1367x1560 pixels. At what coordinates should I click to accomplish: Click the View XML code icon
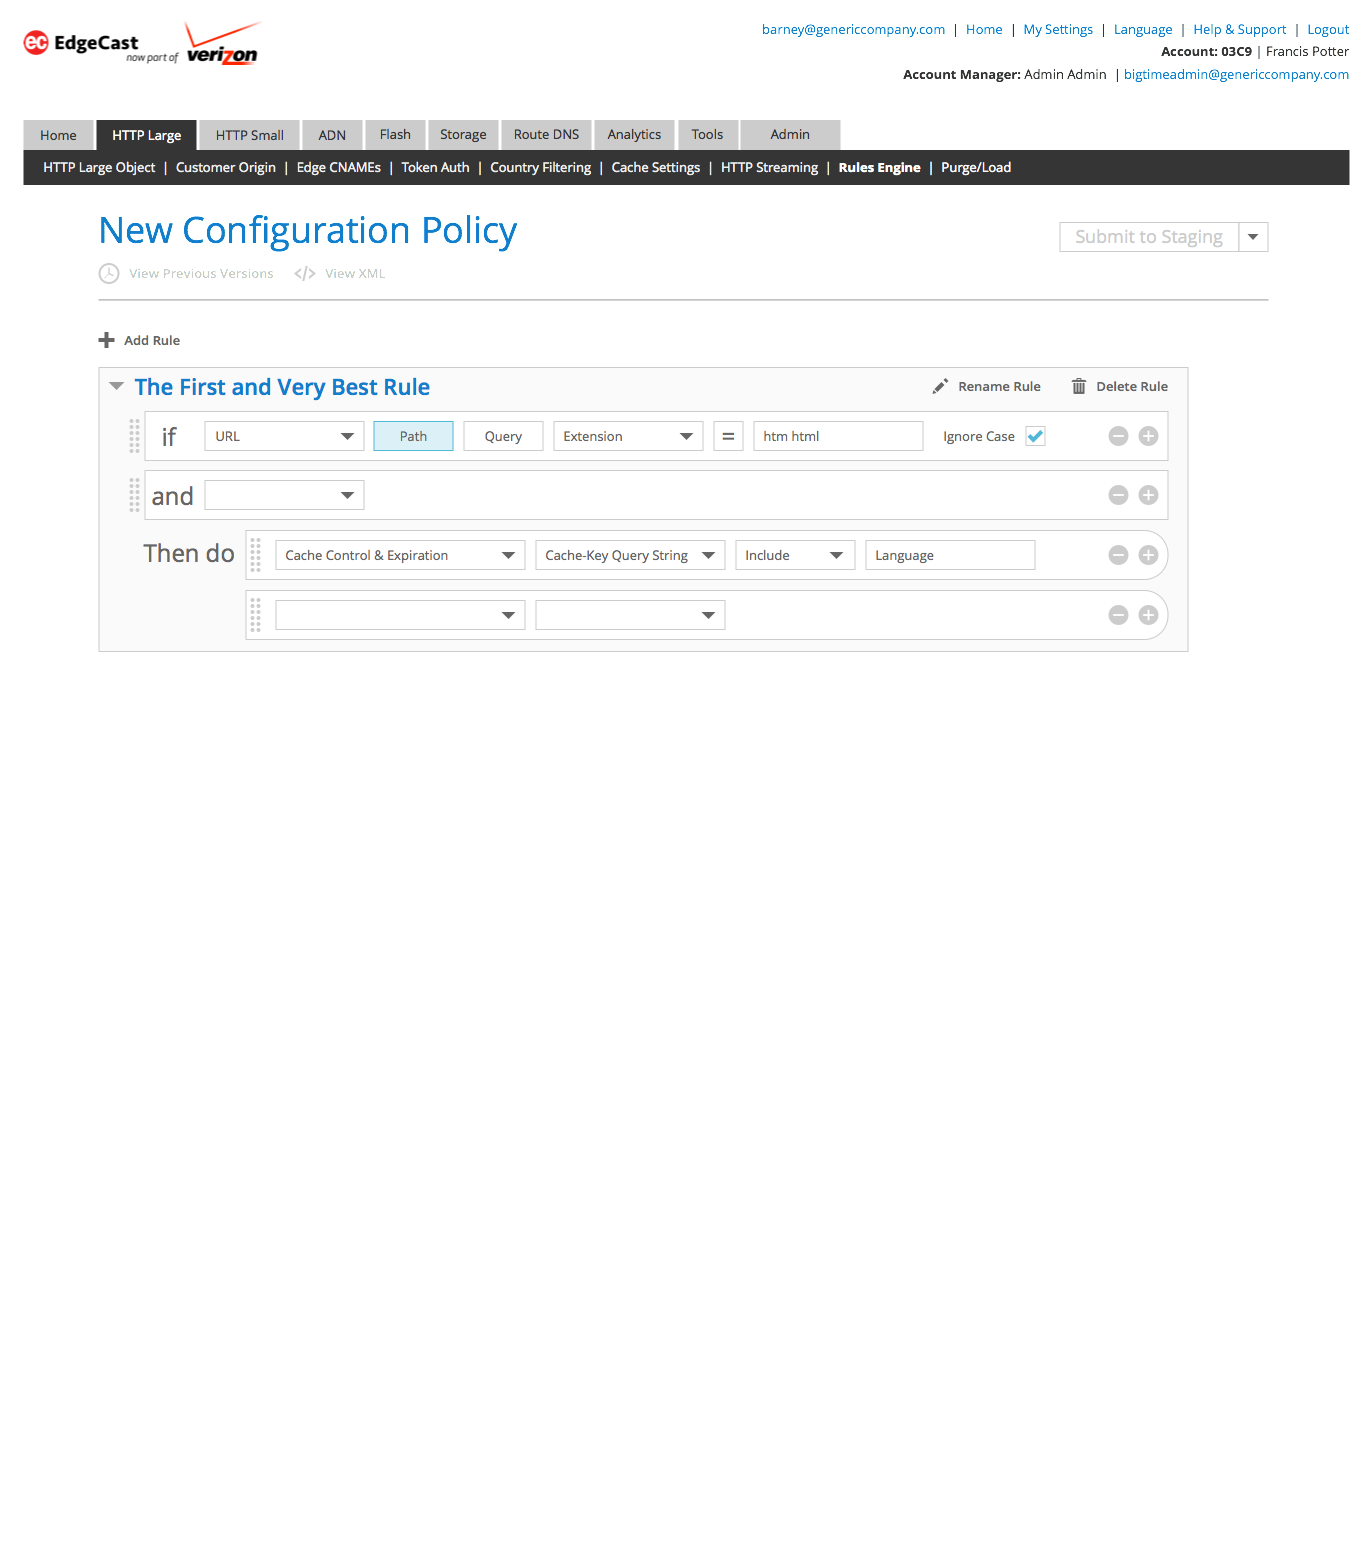305,273
